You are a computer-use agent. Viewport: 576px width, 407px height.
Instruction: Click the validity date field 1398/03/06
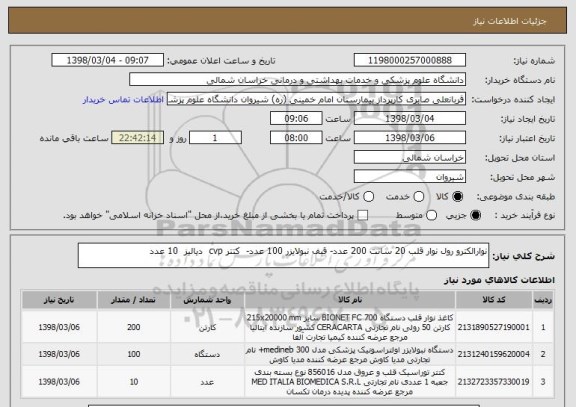click(410, 138)
